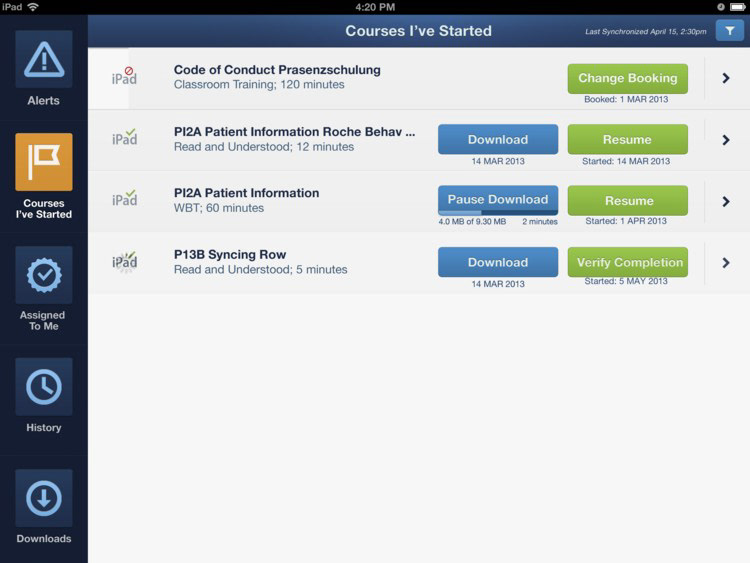This screenshot has height=563, width=750.
Task: Open the Alerts warning triangle icon
Action: (44, 59)
